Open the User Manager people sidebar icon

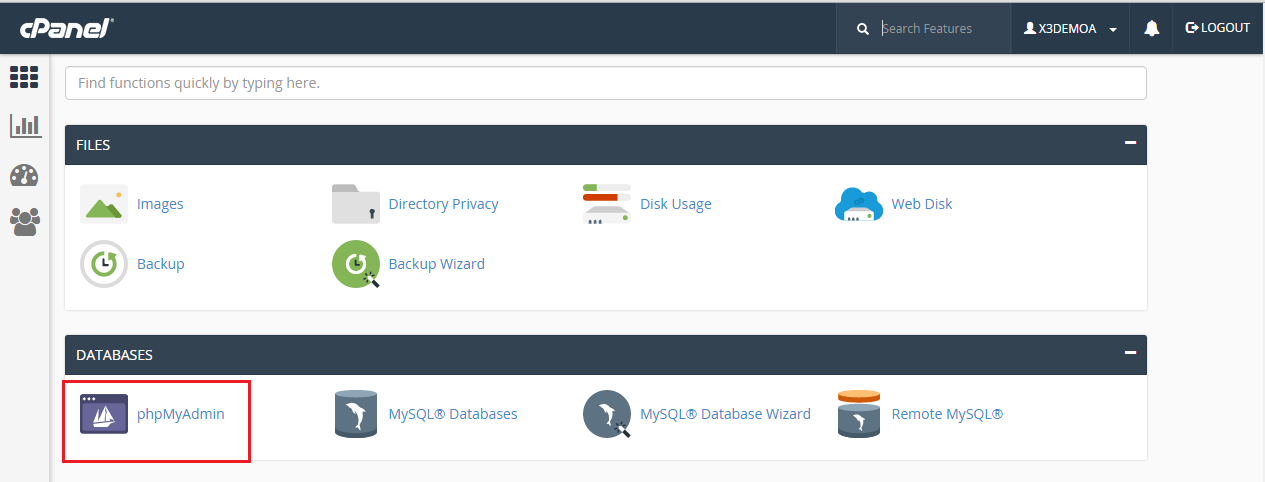tap(24, 221)
